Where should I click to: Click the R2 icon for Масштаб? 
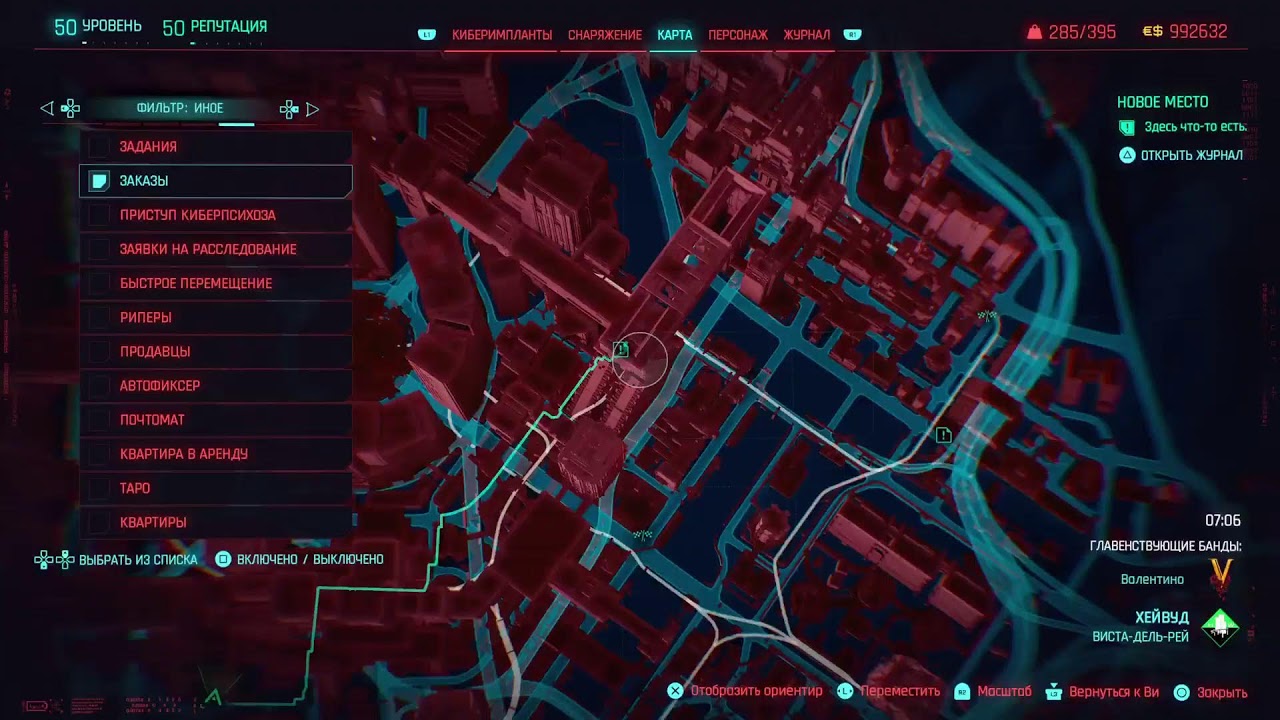tap(962, 692)
